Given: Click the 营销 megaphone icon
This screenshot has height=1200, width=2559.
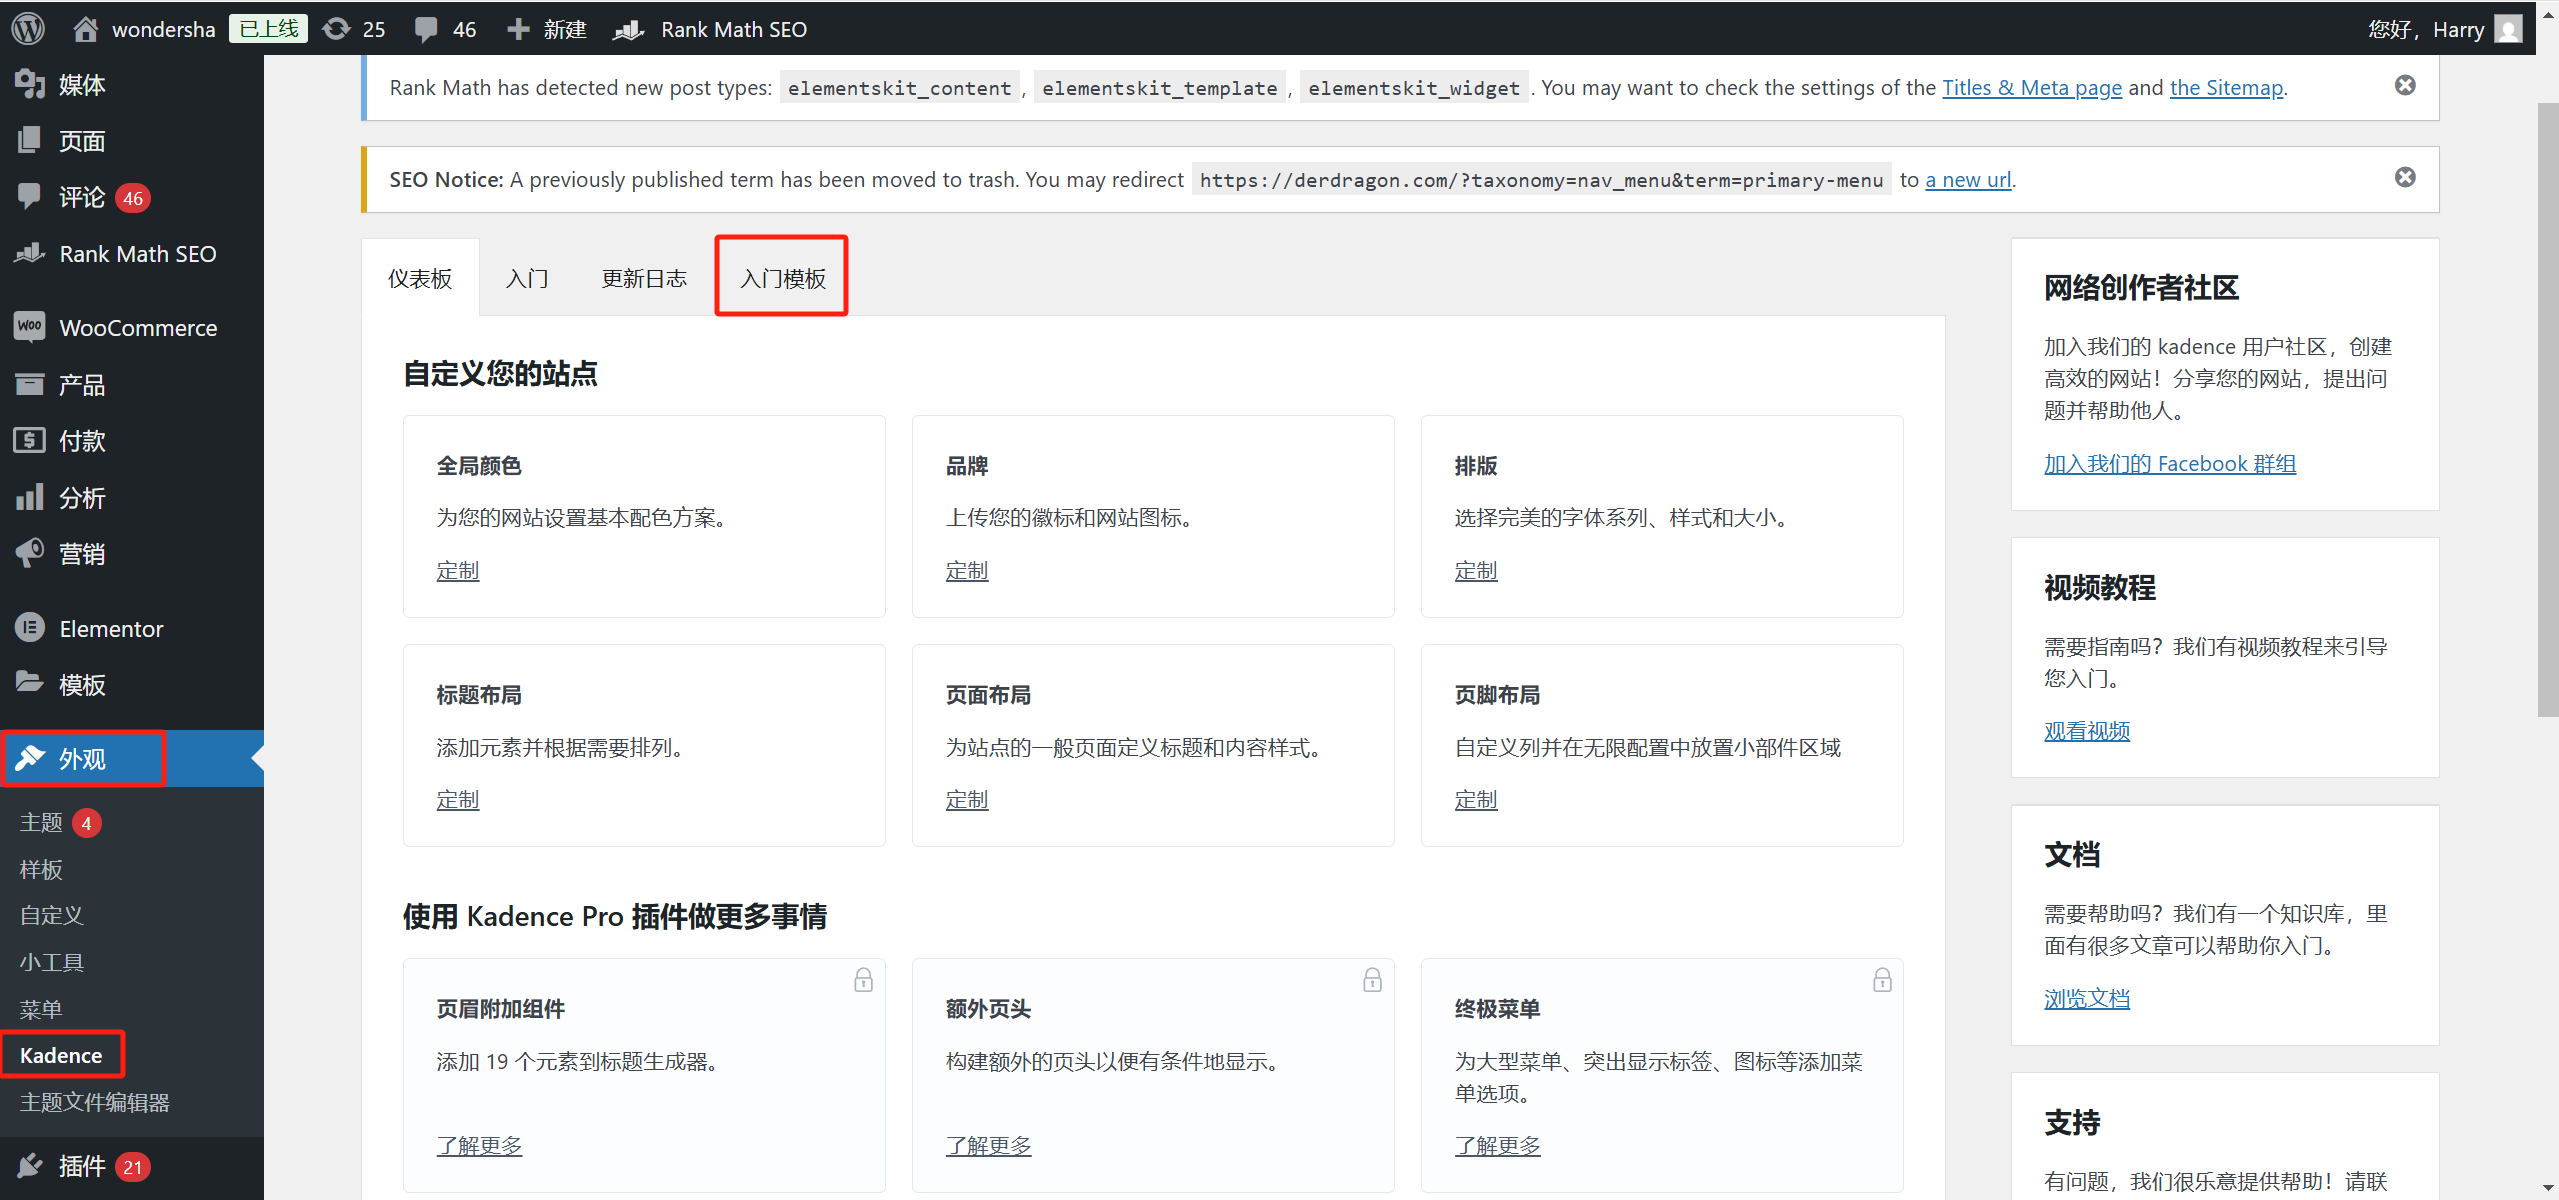Looking at the screenshot, I should [x=29, y=553].
